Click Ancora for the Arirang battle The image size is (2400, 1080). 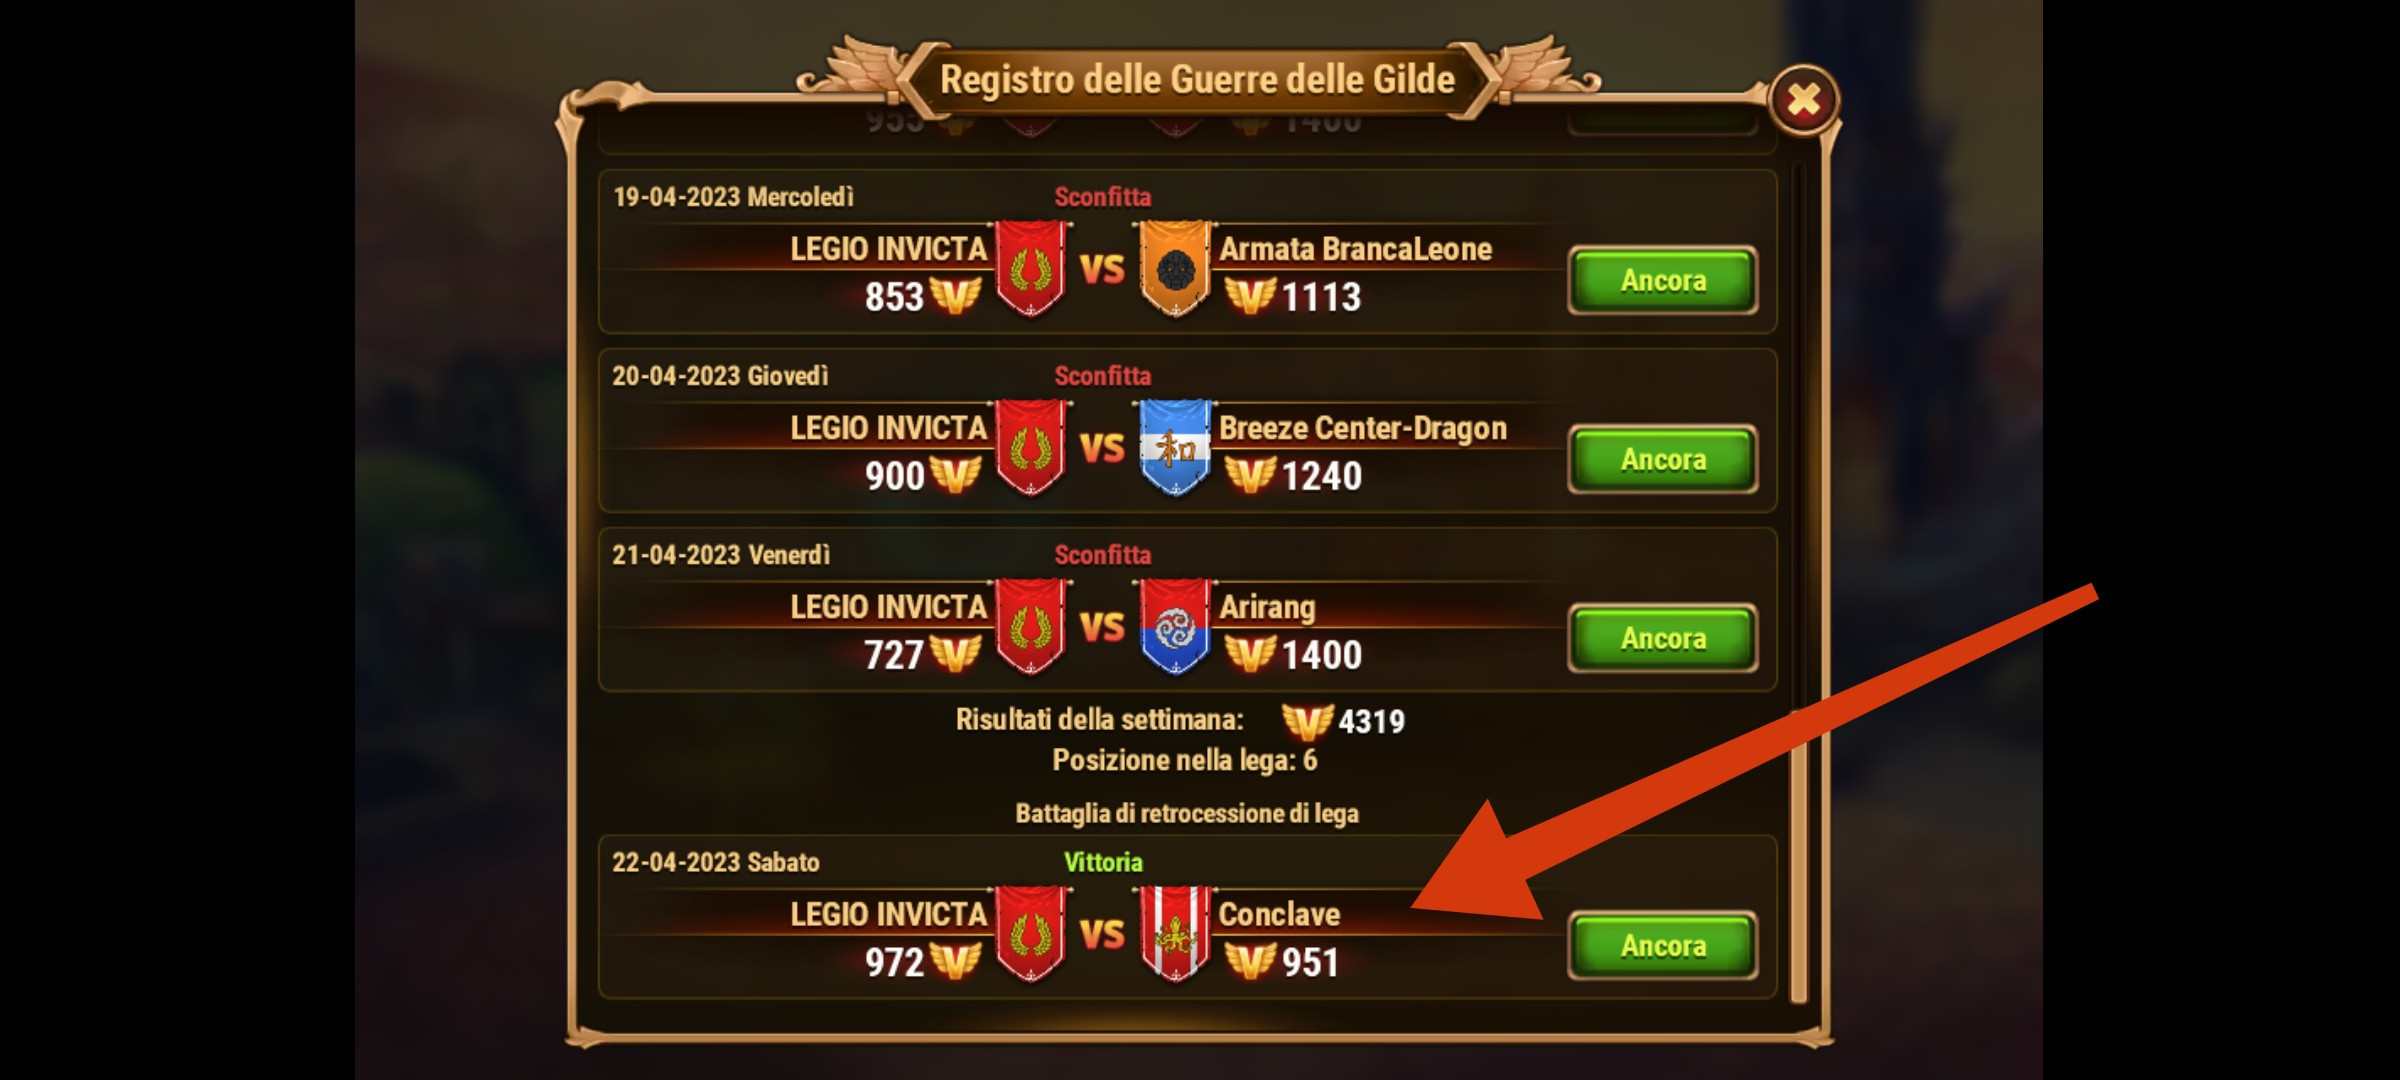(1663, 638)
